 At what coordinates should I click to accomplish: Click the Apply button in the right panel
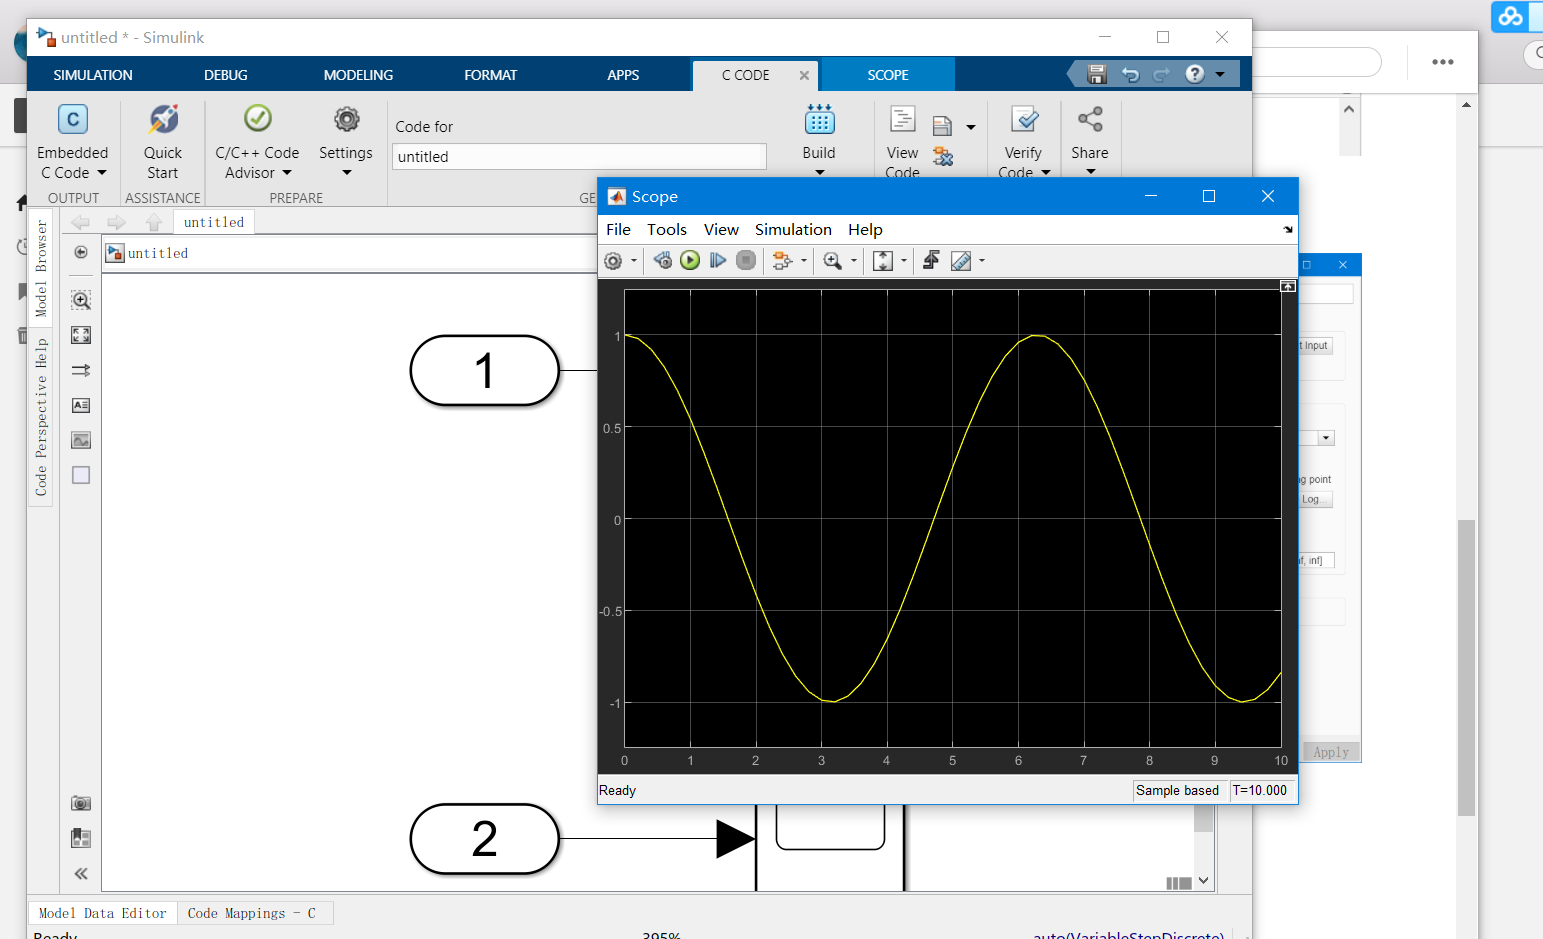[x=1331, y=751]
